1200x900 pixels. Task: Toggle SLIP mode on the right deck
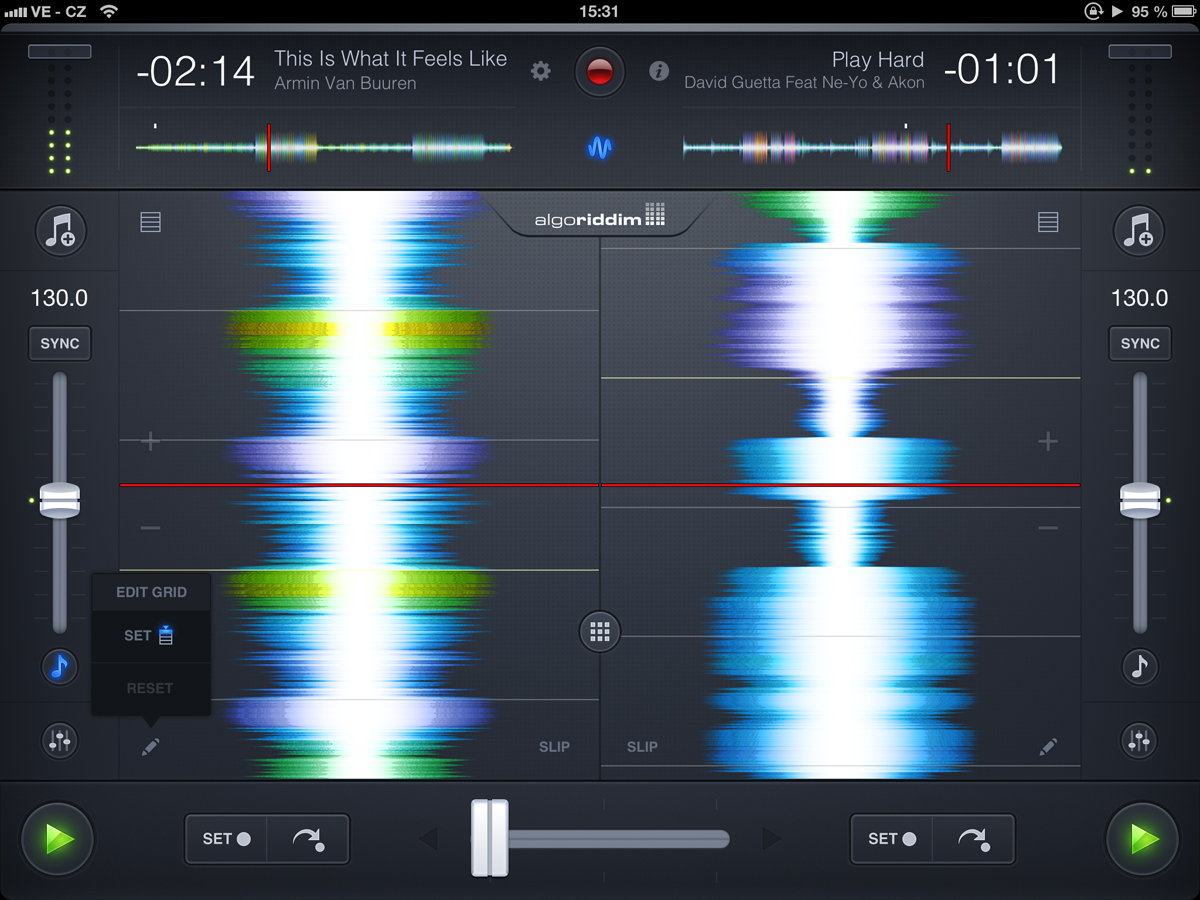(642, 747)
